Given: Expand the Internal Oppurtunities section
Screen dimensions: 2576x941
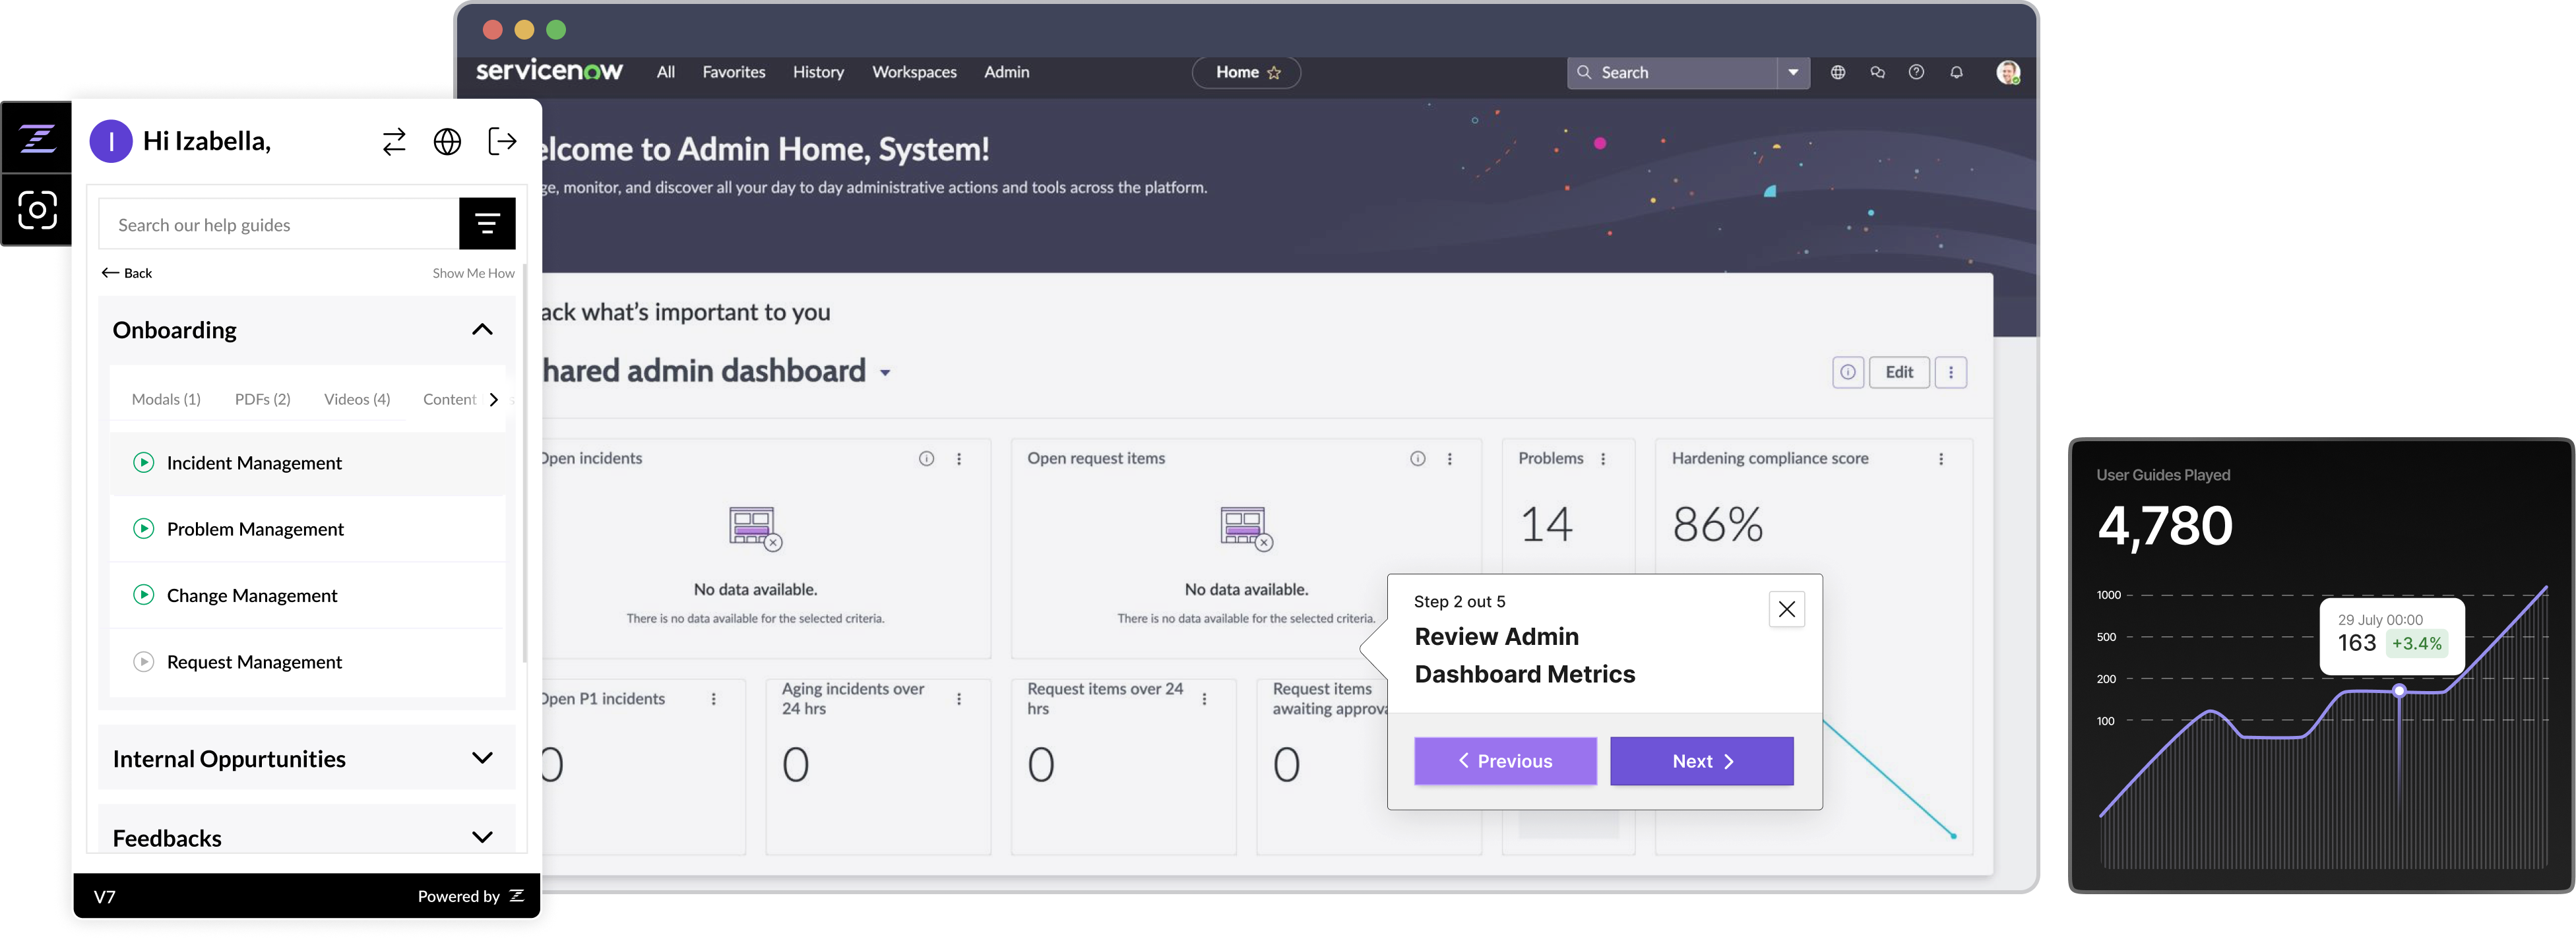Looking at the screenshot, I should 482,758.
